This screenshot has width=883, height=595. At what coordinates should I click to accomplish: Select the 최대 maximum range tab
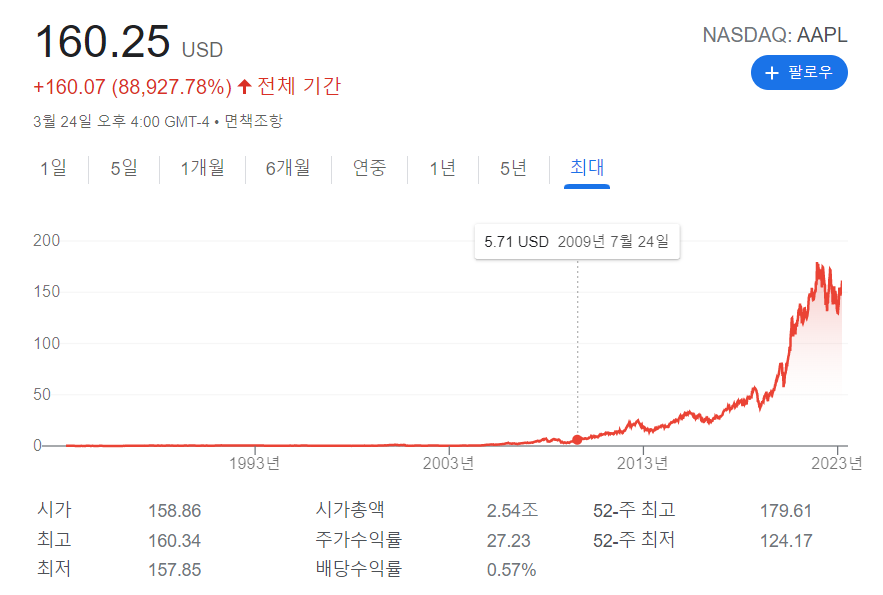coord(587,168)
